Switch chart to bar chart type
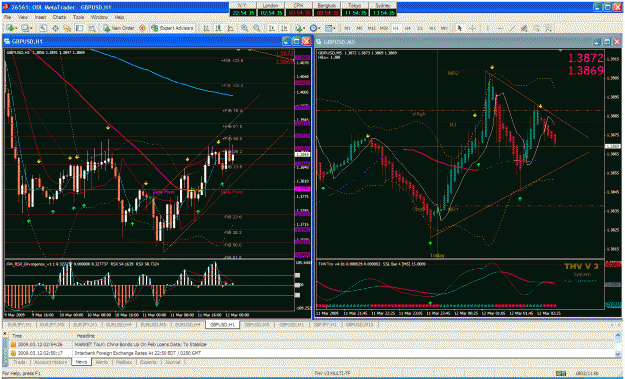Image resolution: width=625 pixels, height=379 pixels. click(206, 28)
